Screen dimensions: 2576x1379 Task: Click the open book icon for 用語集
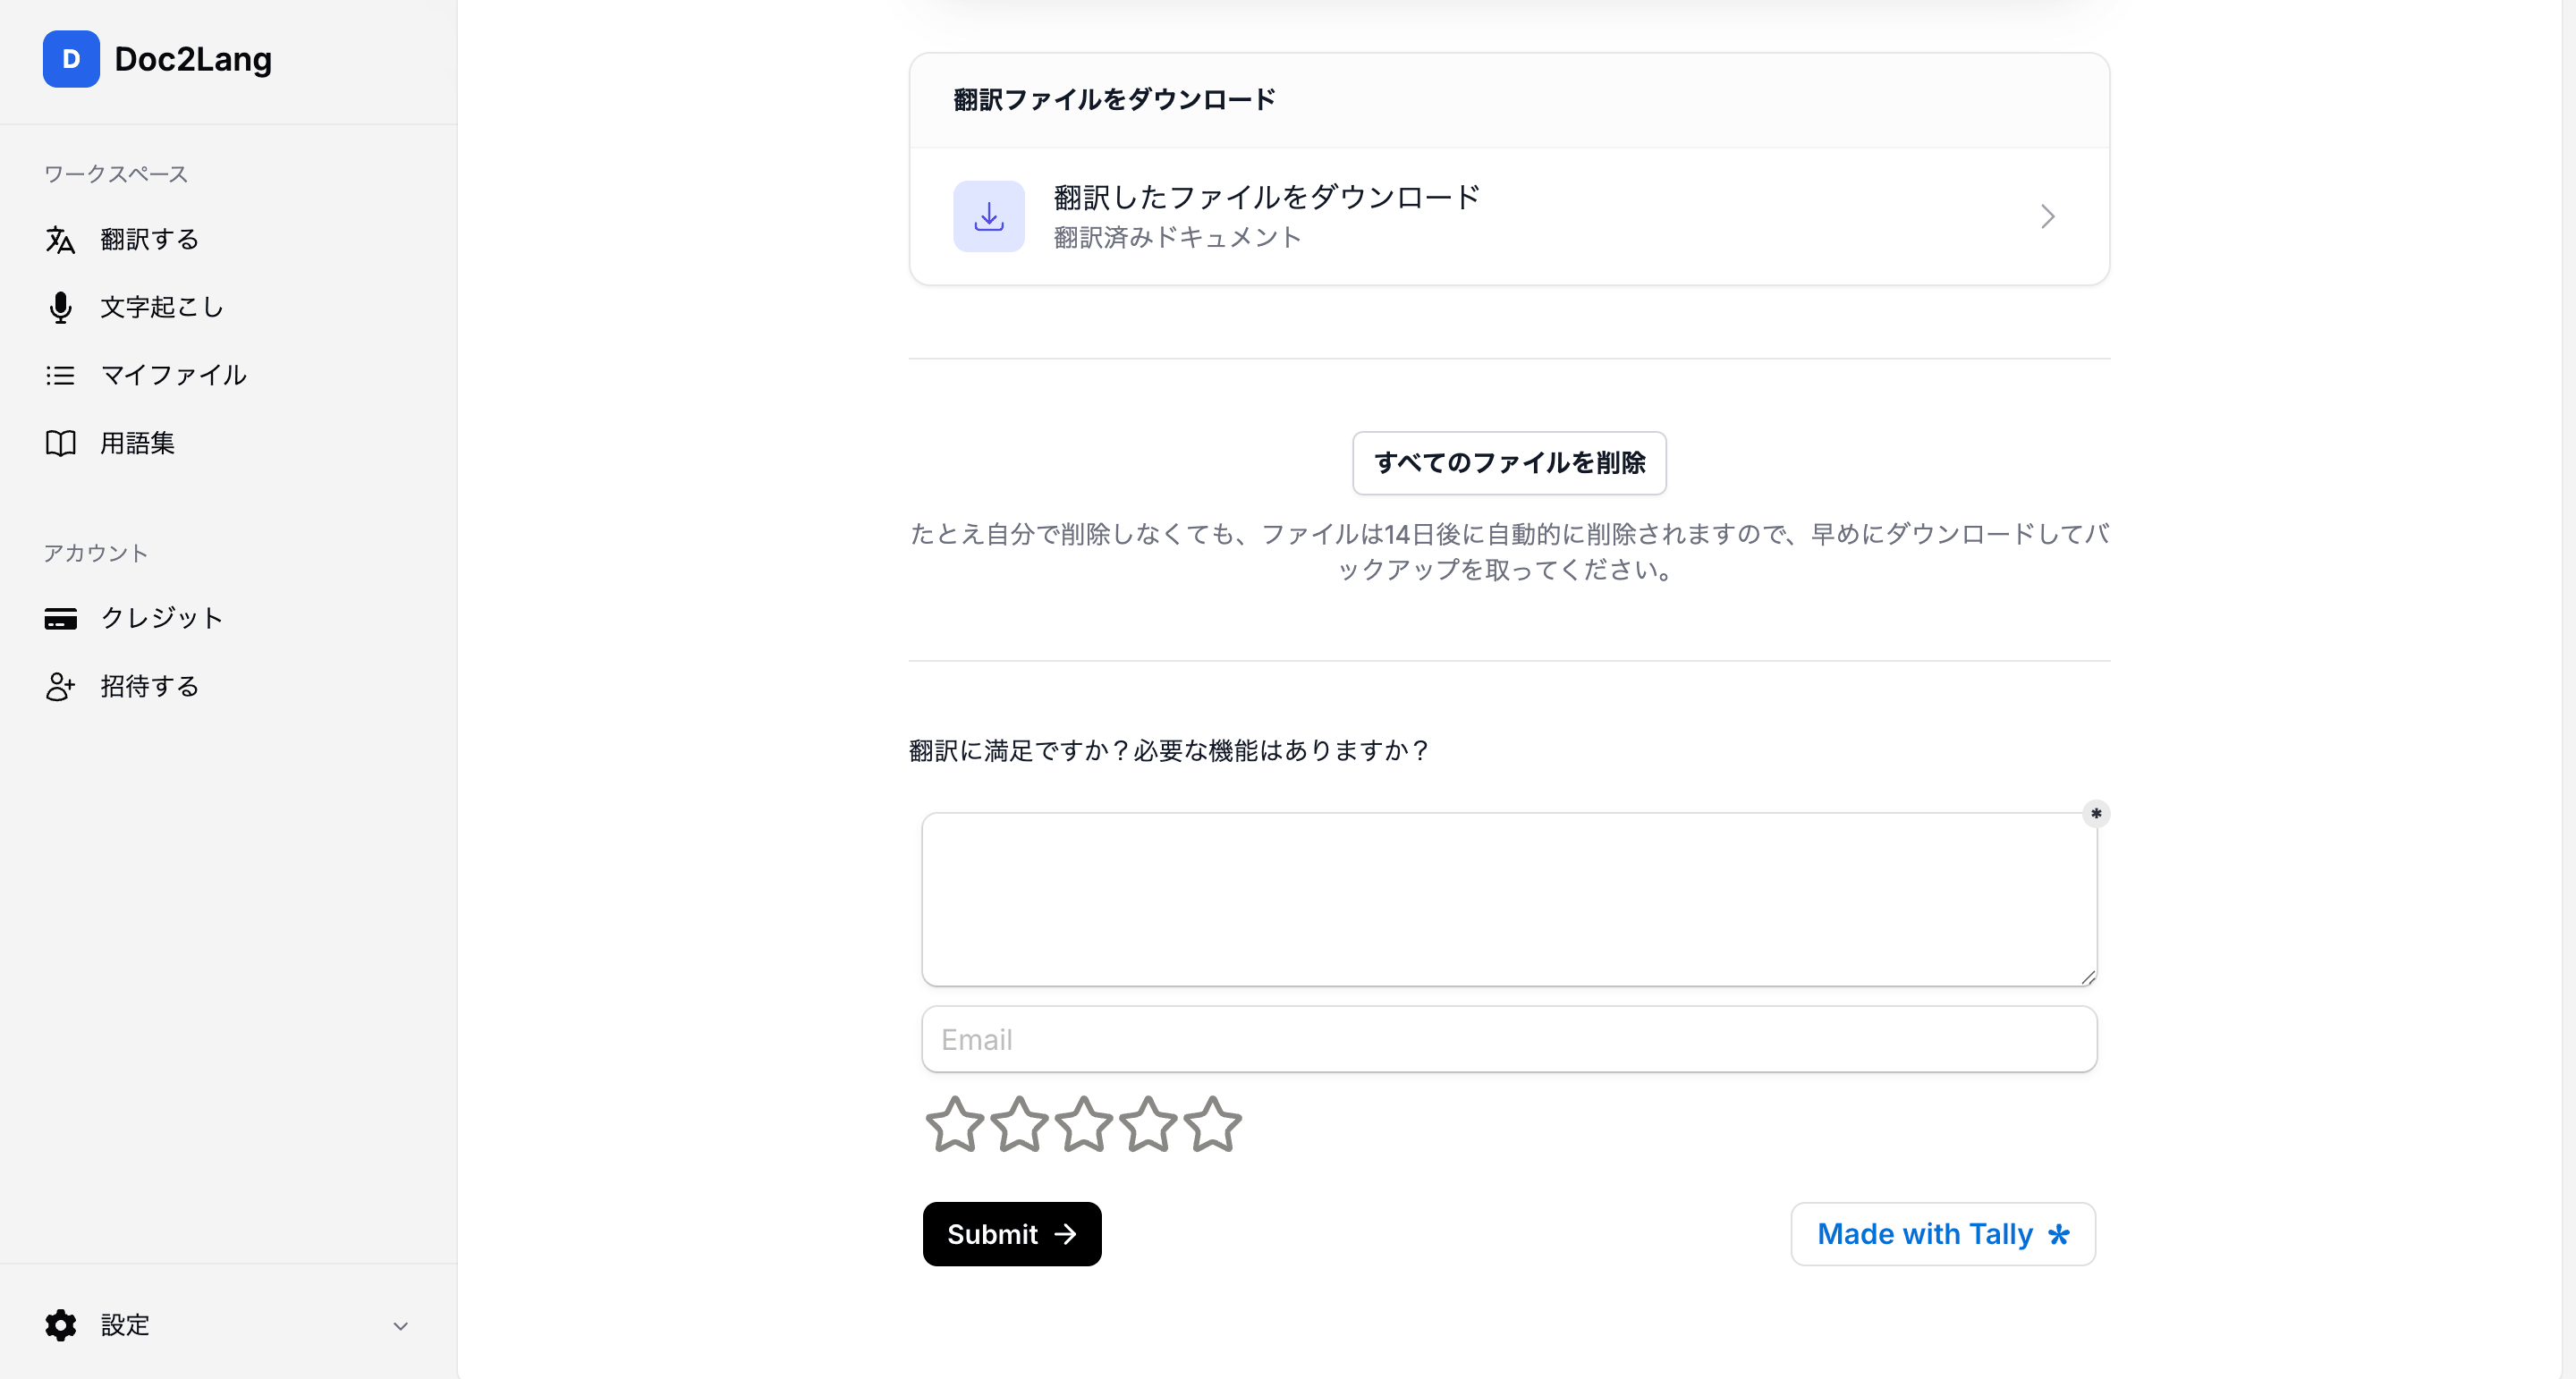[x=60, y=444]
